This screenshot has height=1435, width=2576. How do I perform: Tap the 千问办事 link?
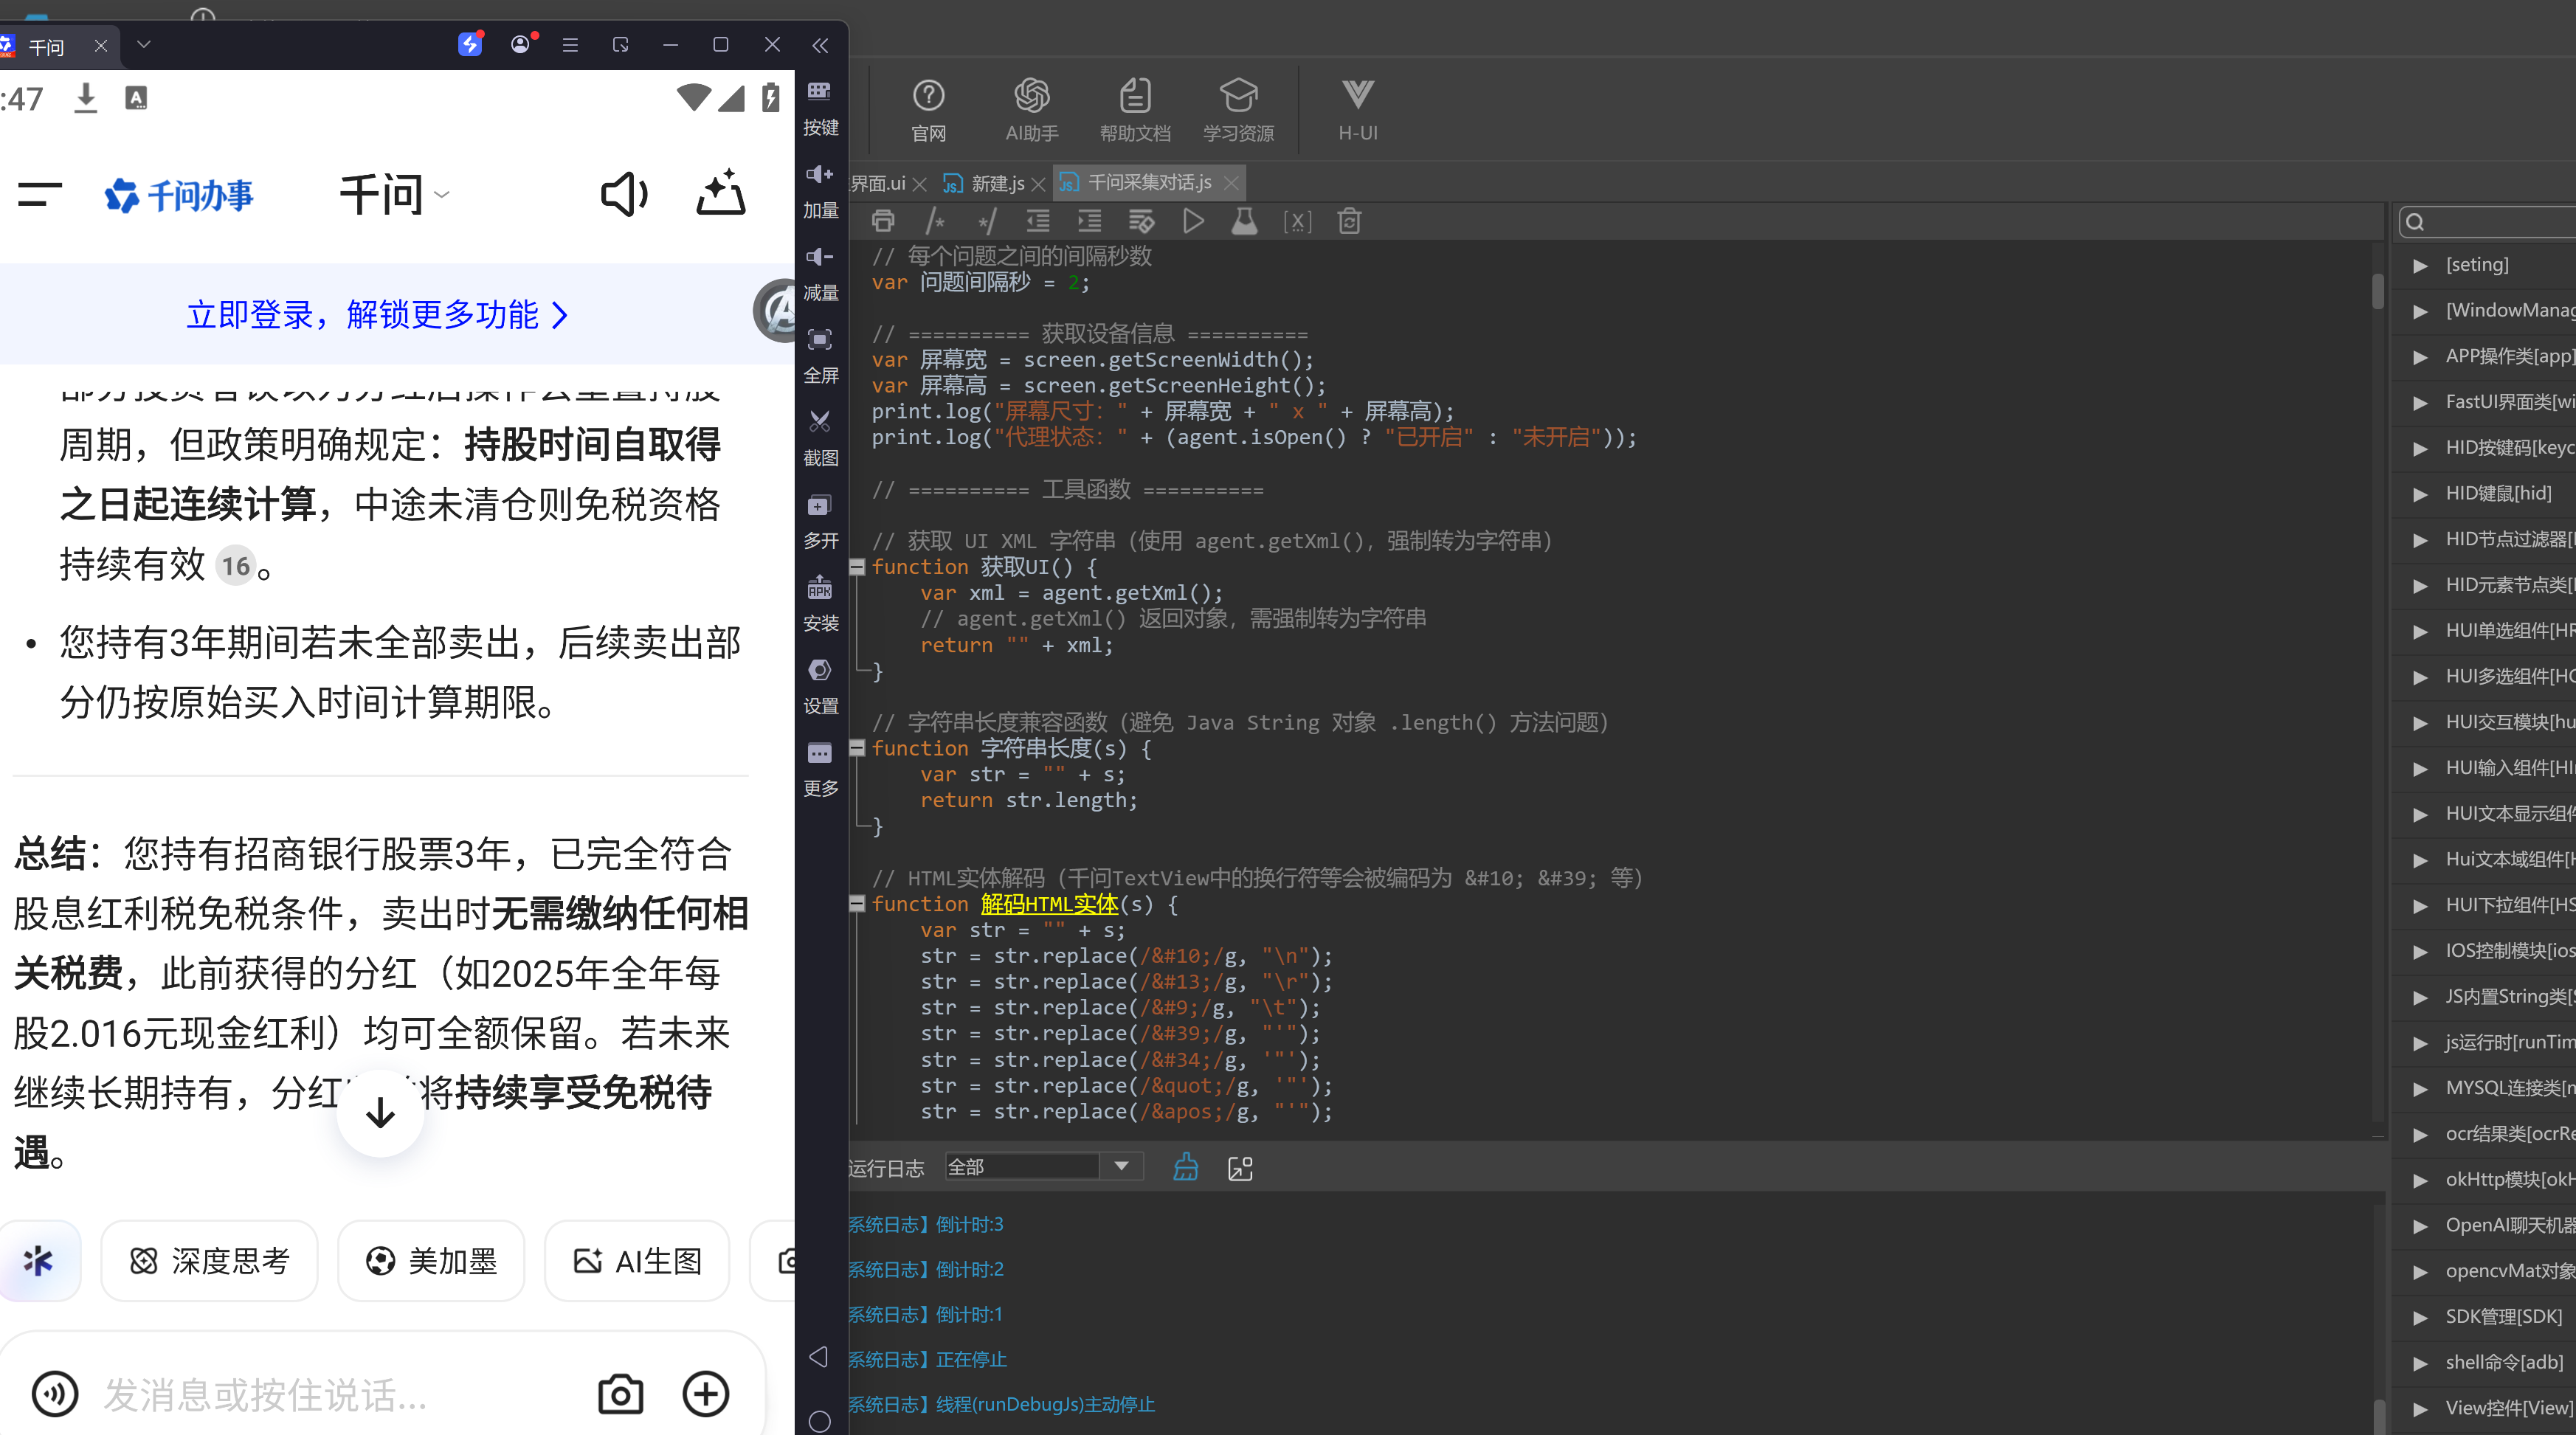(180, 195)
